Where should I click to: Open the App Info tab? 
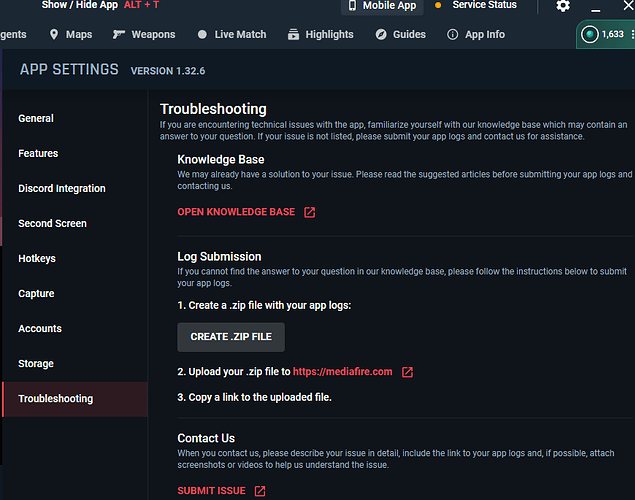tap(476, 34)
